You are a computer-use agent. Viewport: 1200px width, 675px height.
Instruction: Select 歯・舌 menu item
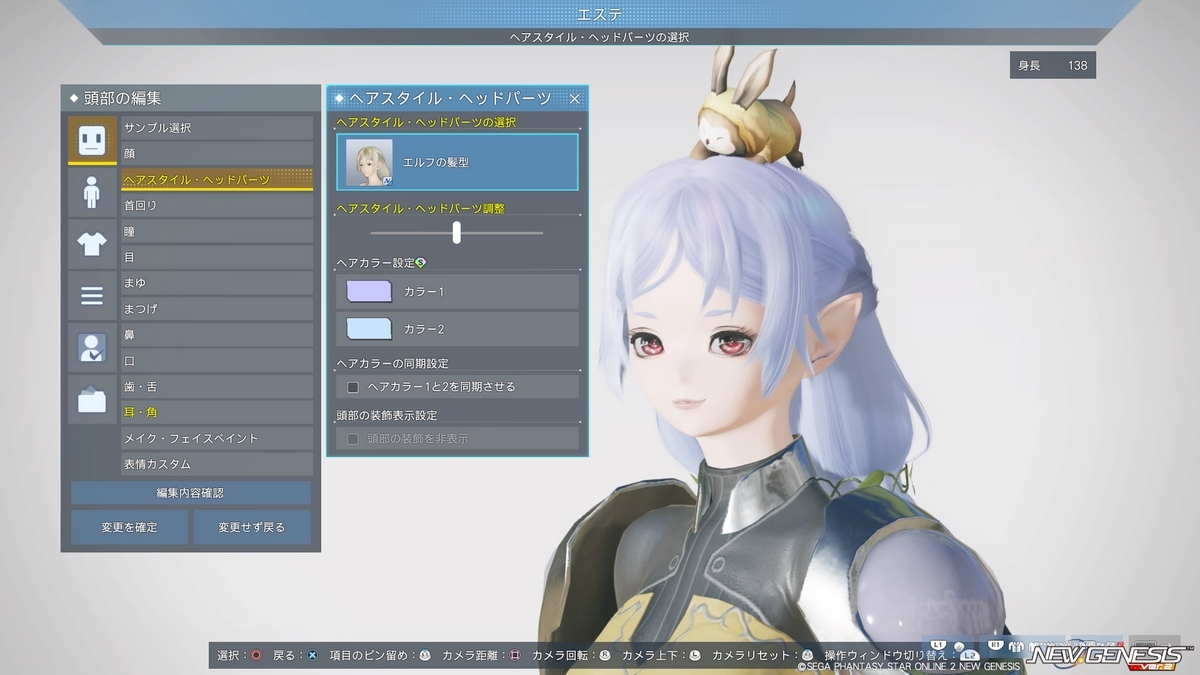coord(217,387)
